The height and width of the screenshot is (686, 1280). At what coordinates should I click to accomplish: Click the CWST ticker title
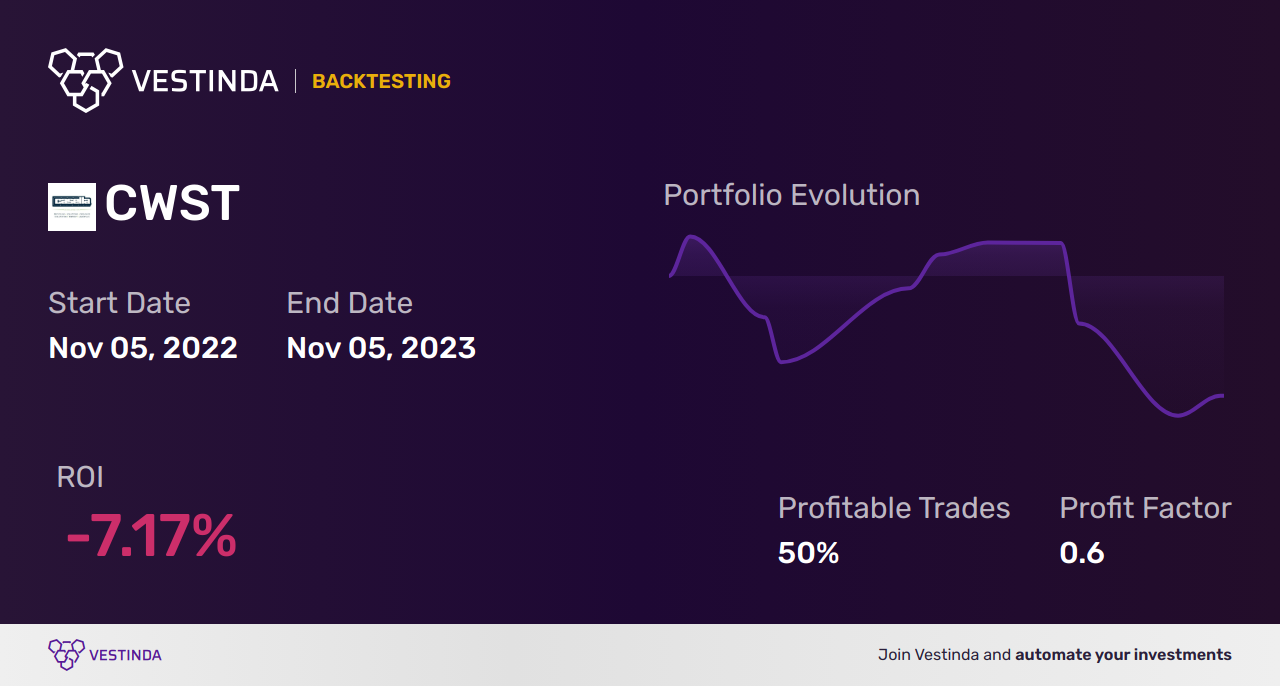pos(172,205)
